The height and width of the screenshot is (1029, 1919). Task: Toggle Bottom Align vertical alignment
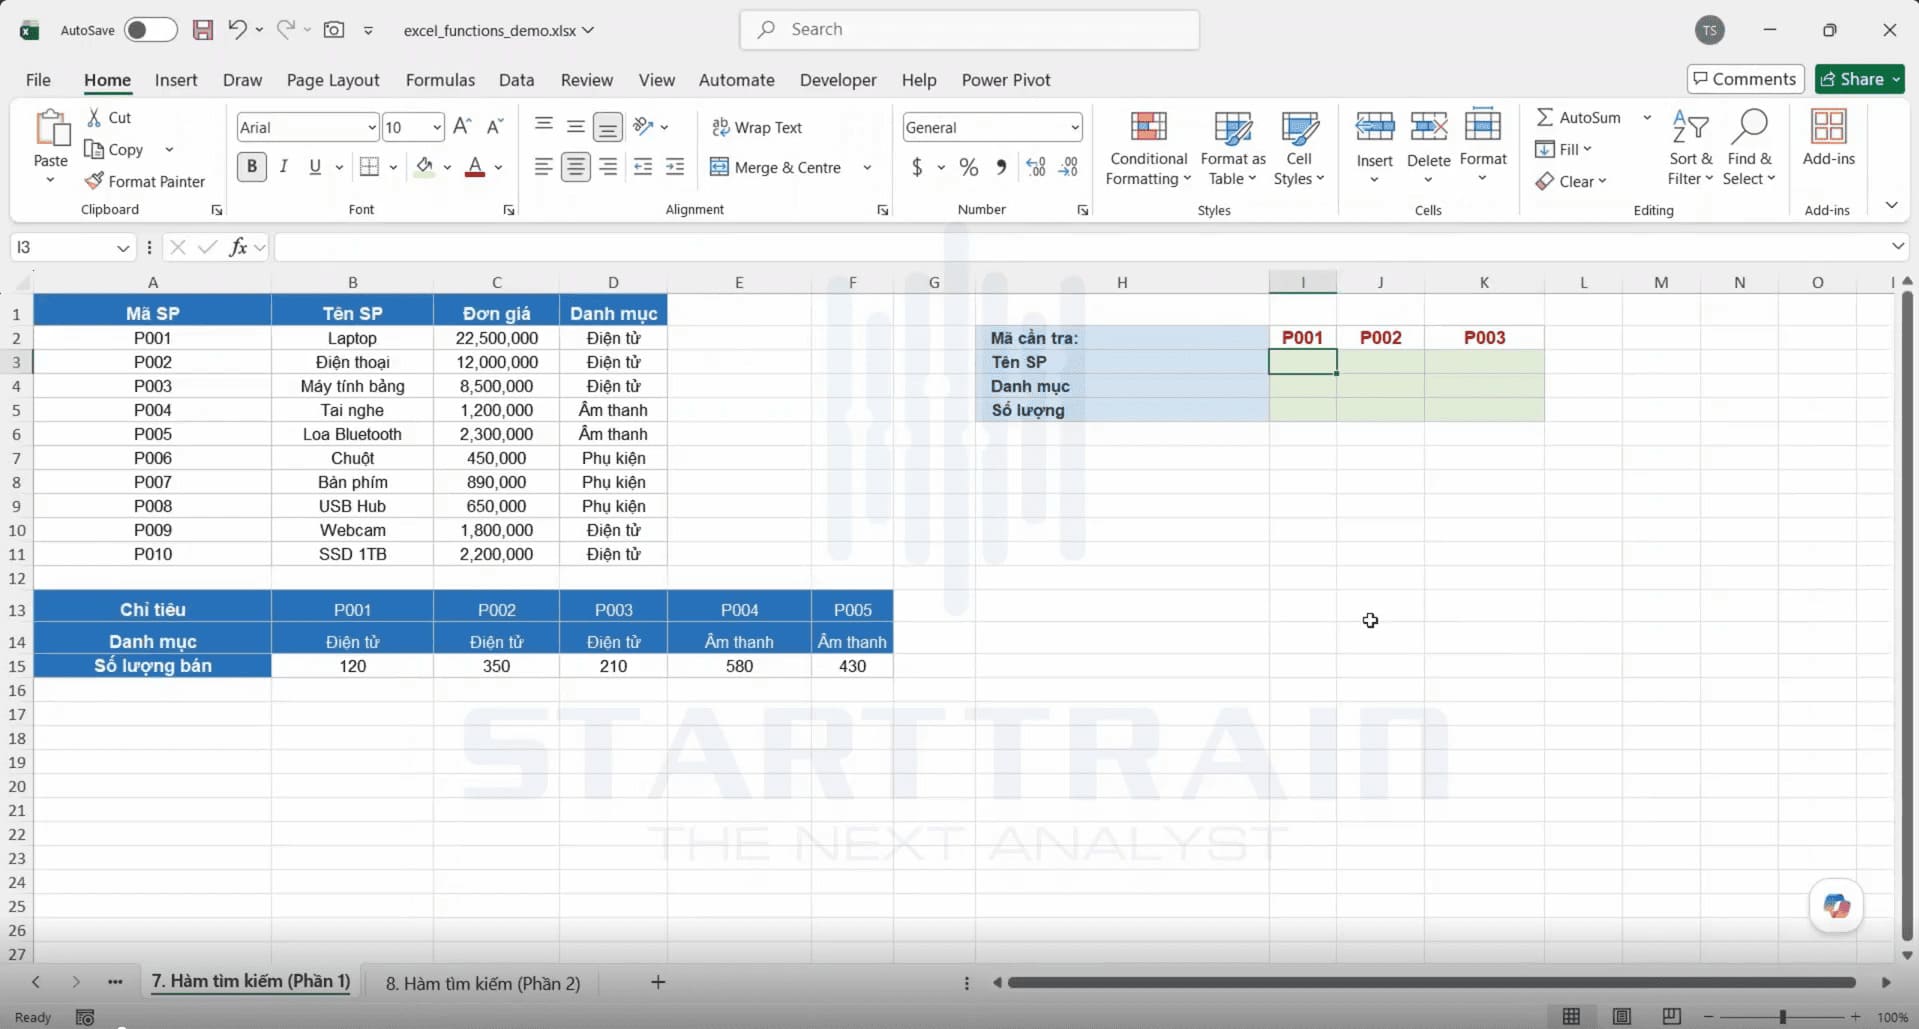click(x=607, y=127)
